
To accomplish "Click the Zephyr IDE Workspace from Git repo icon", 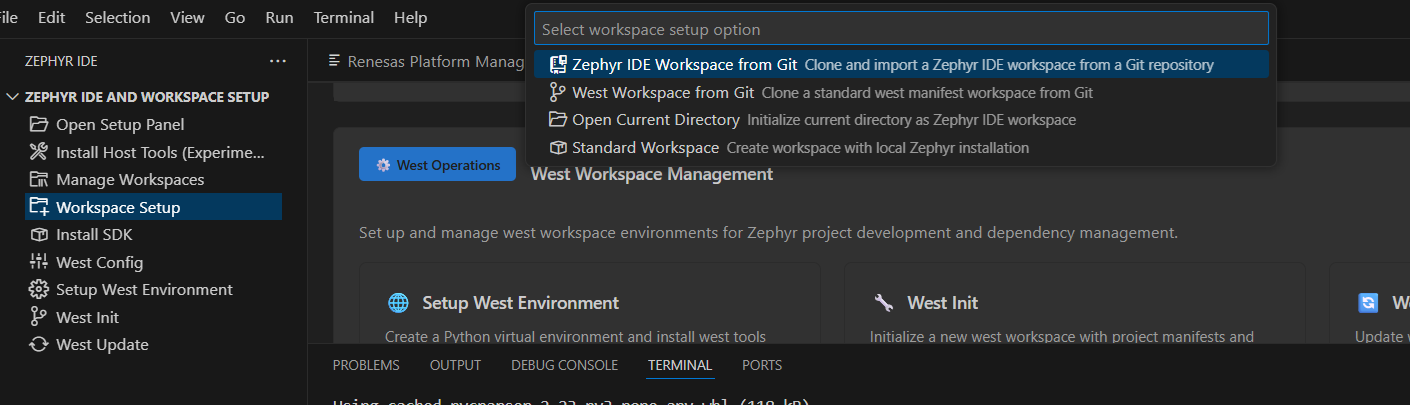I will tap(558, 64).
